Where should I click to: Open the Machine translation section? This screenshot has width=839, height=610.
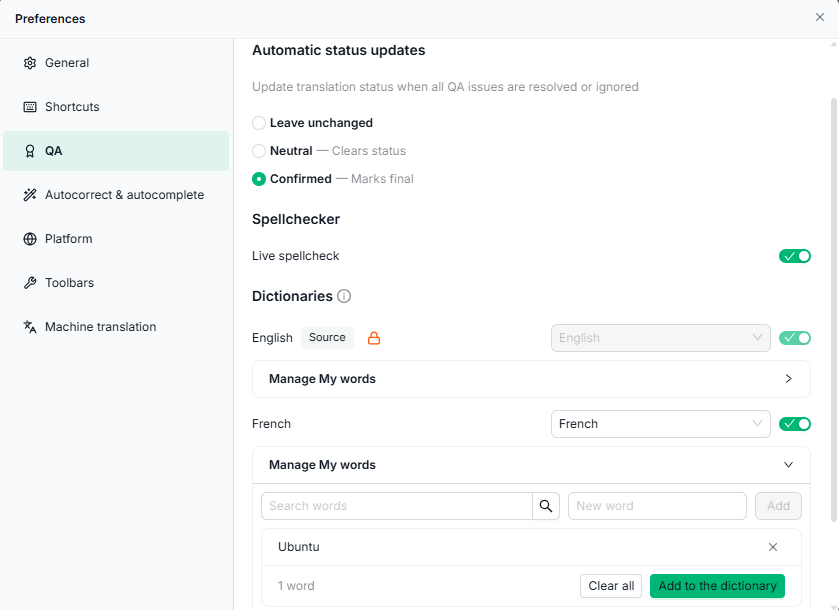pos(116,326)
